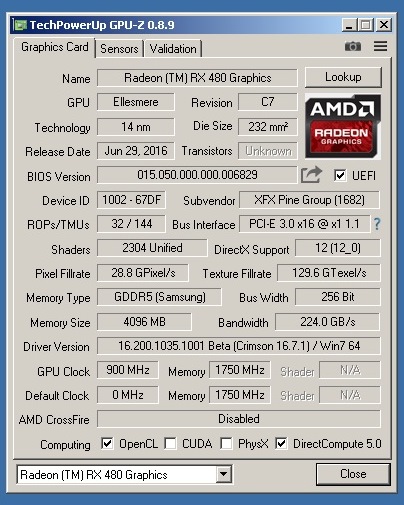Toggle the PhysX checkbox
404x505 pixels.
(226, 444)
